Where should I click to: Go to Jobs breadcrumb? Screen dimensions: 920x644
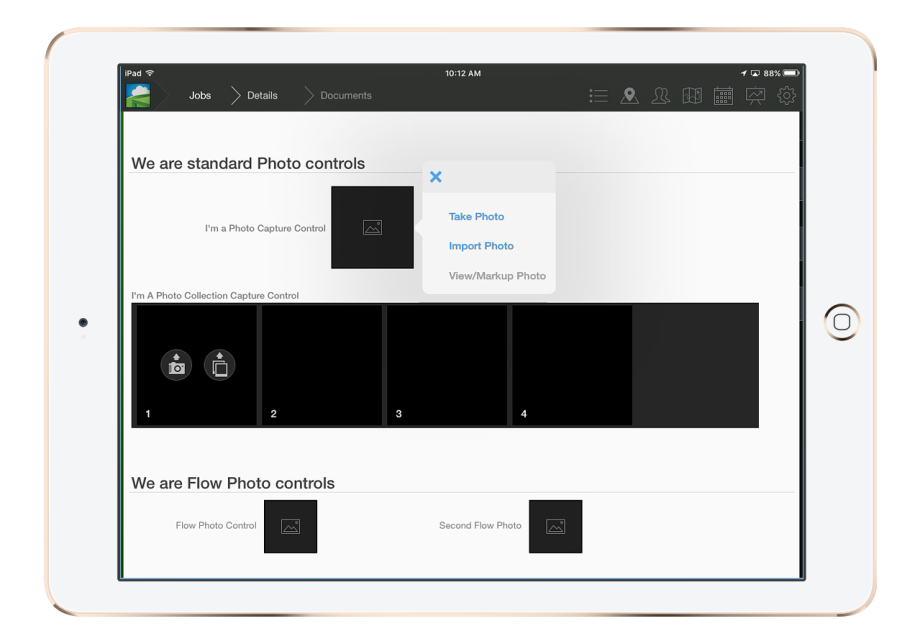click(x=199, y=96)
